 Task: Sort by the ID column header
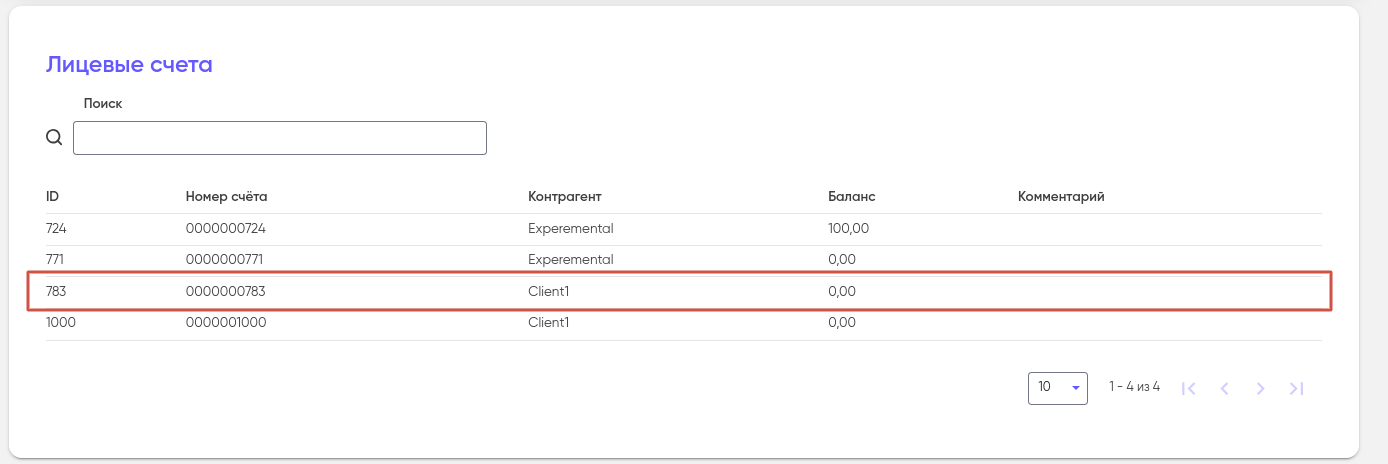[x=53, y=196]
